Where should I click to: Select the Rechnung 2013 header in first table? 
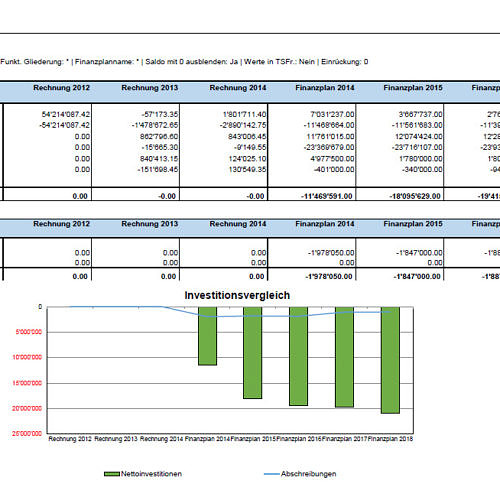tap(150, 88)
